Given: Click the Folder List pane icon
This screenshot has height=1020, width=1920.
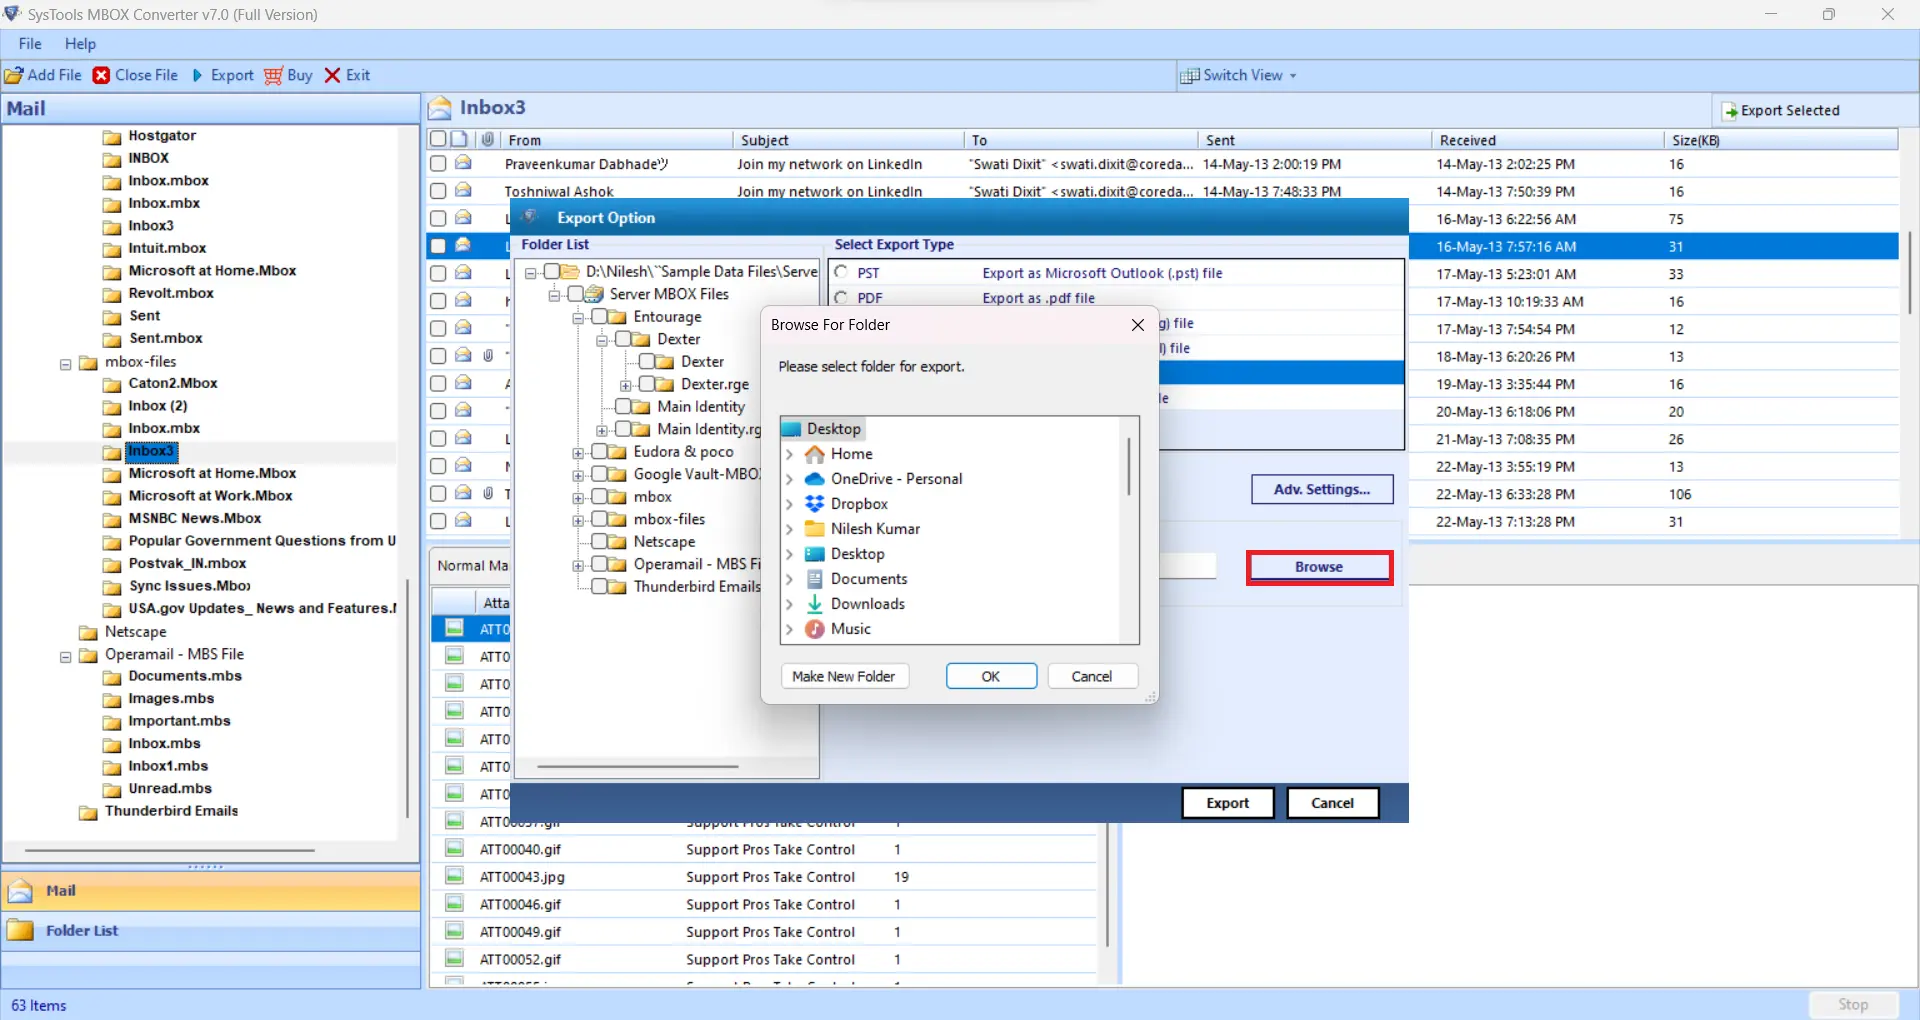Looking at the screenshot, I should [20, 930].
